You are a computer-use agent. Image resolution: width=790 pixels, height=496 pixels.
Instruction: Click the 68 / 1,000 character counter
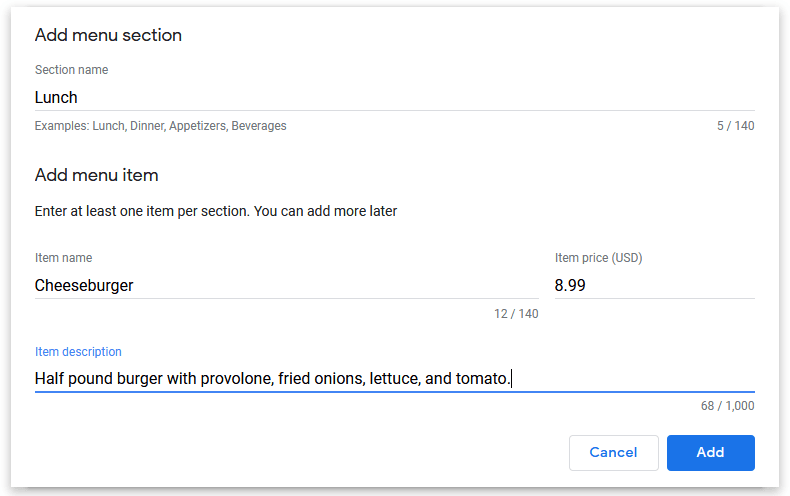727,406
